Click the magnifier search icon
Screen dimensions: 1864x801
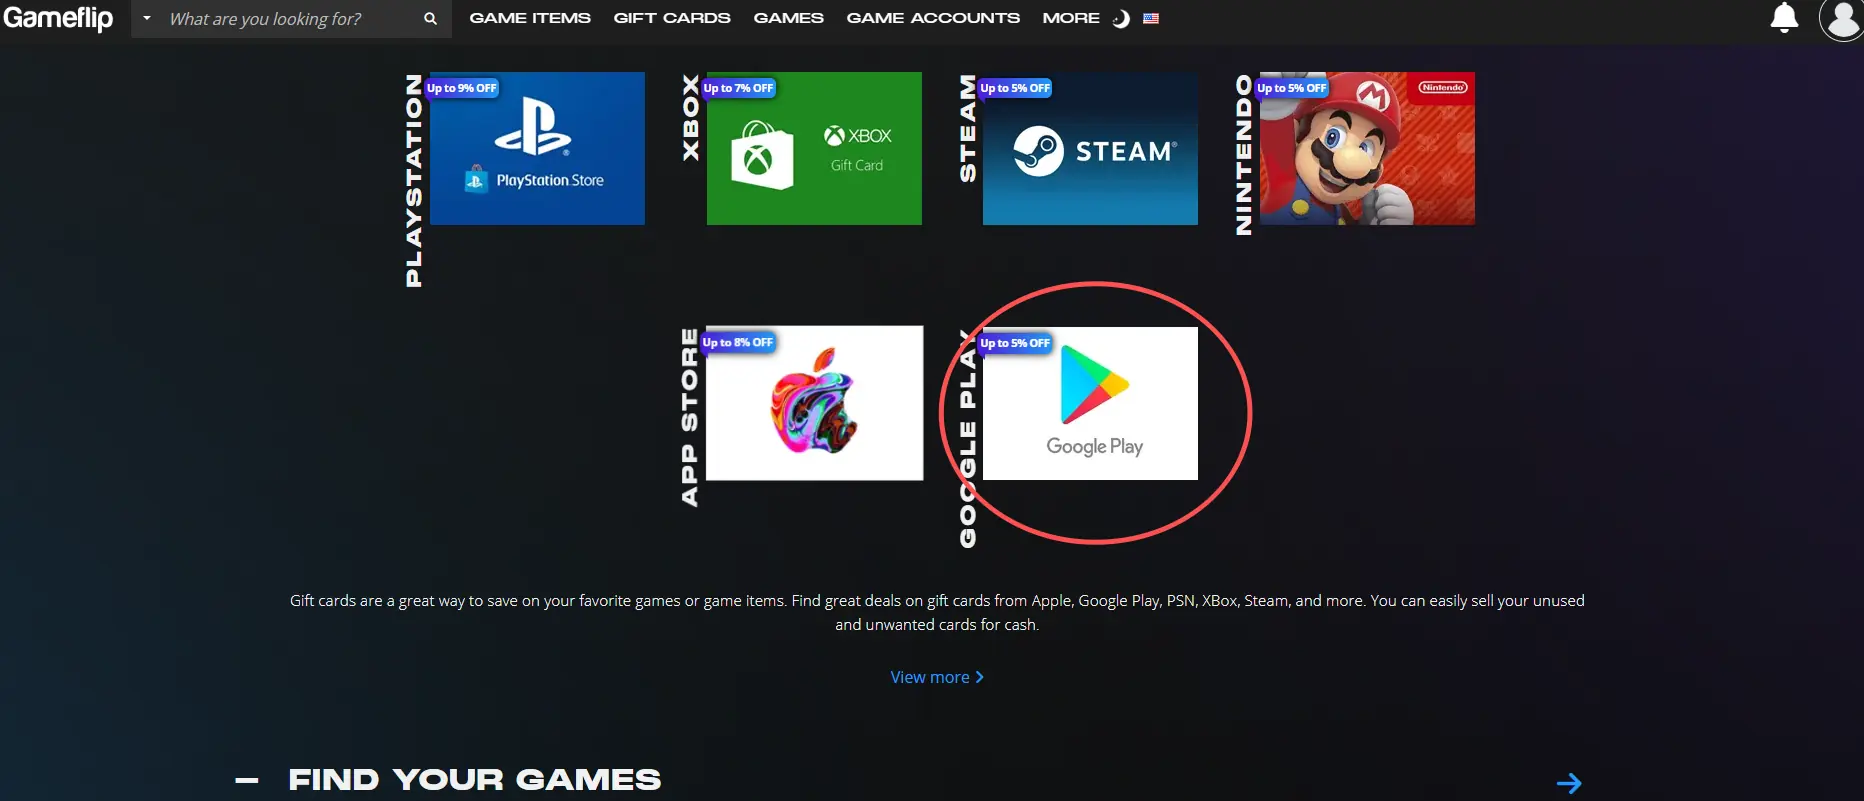(430, 19)
